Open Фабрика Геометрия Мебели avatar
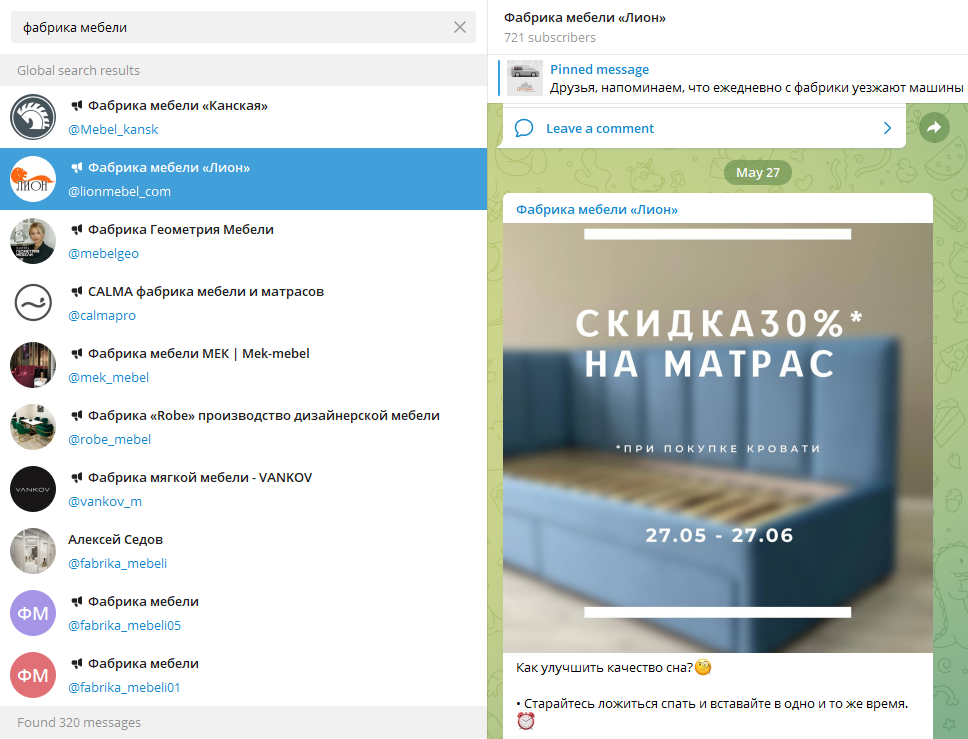This screenshot has width=968, height=739. tap(33, 241)
